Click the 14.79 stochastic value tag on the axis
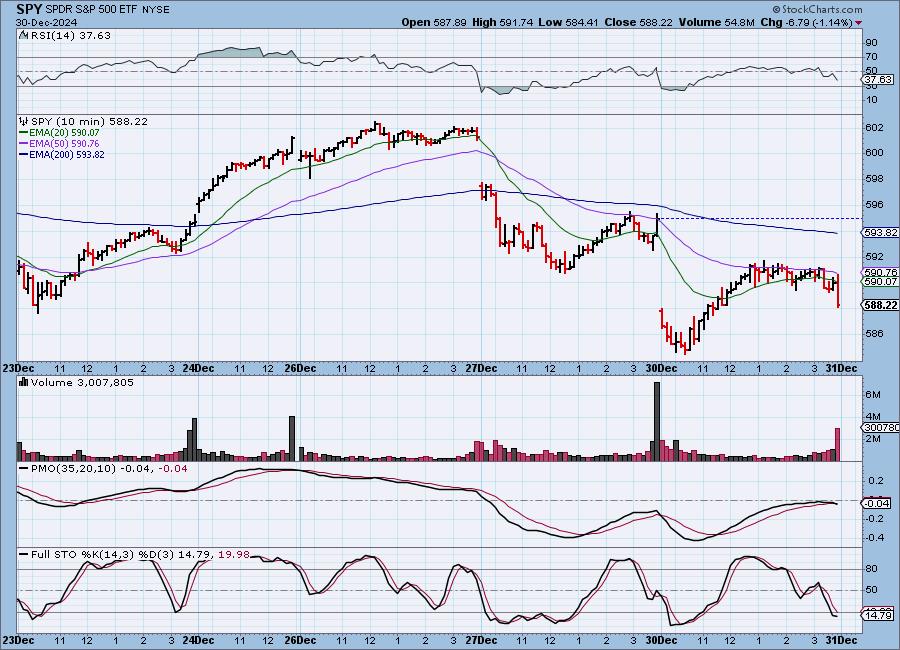 (x=878, y=616)
